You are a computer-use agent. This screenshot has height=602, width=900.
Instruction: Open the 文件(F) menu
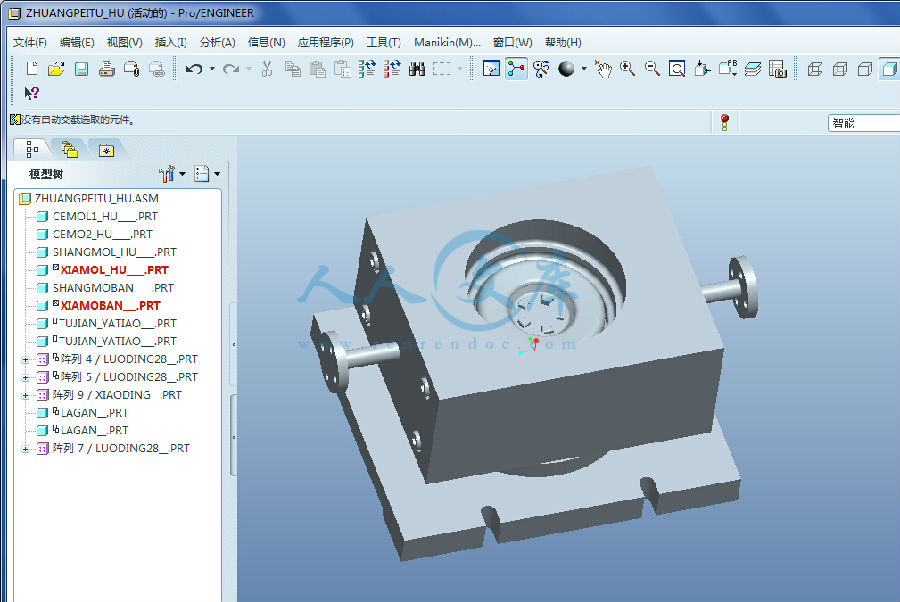click(x=29, y=42)
